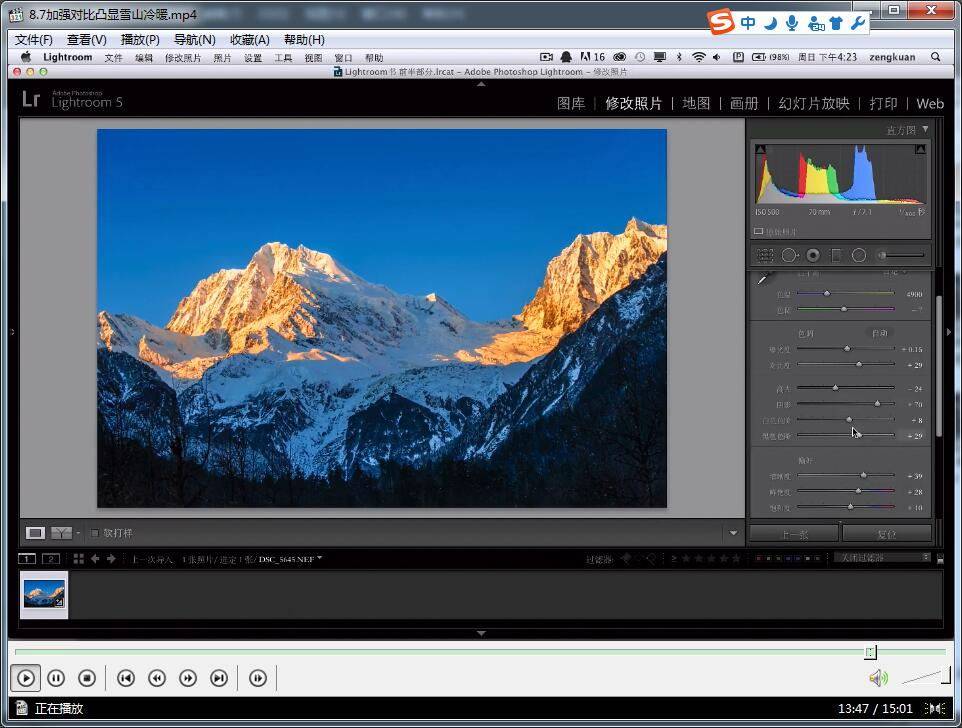Click the Stop button in player
962x728 pixels.
[87, 678]
